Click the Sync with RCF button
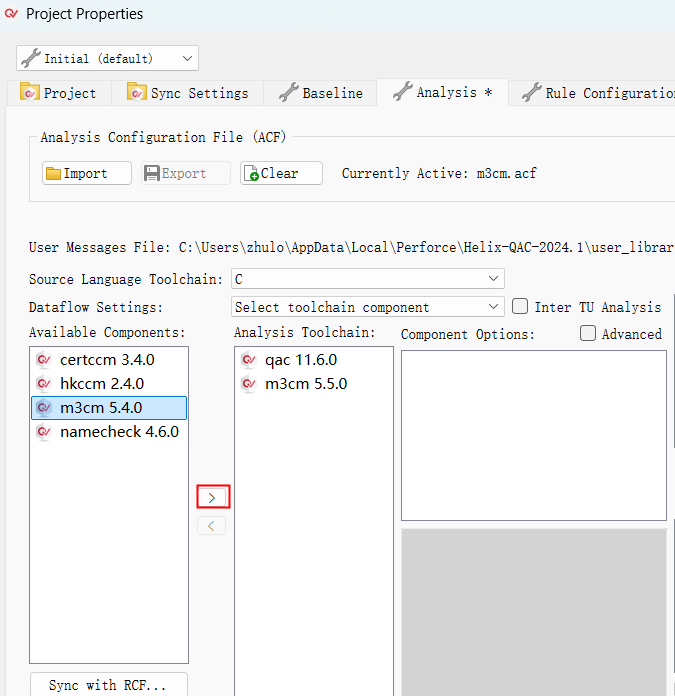This screenshot has height=696, width=675. click(108, 685)
